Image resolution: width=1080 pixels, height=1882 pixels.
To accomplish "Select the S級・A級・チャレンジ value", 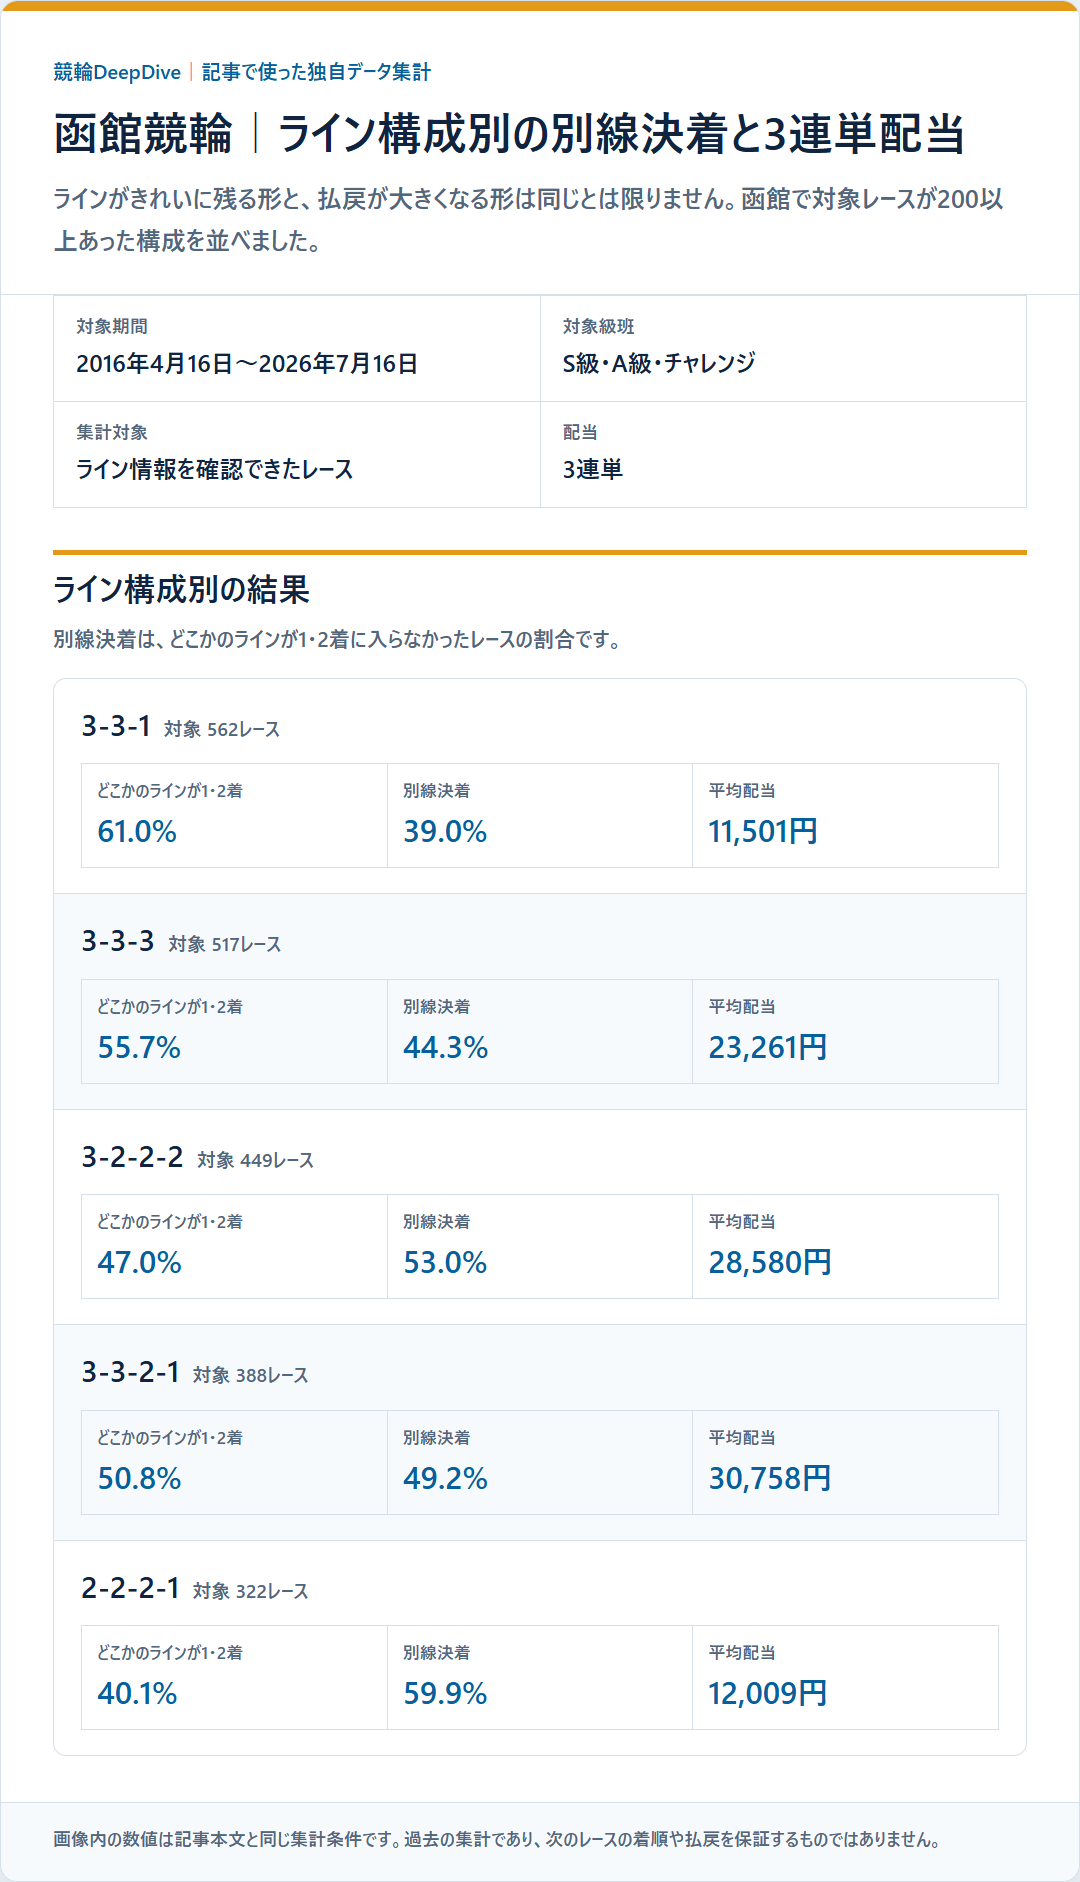I will [659, 363].
